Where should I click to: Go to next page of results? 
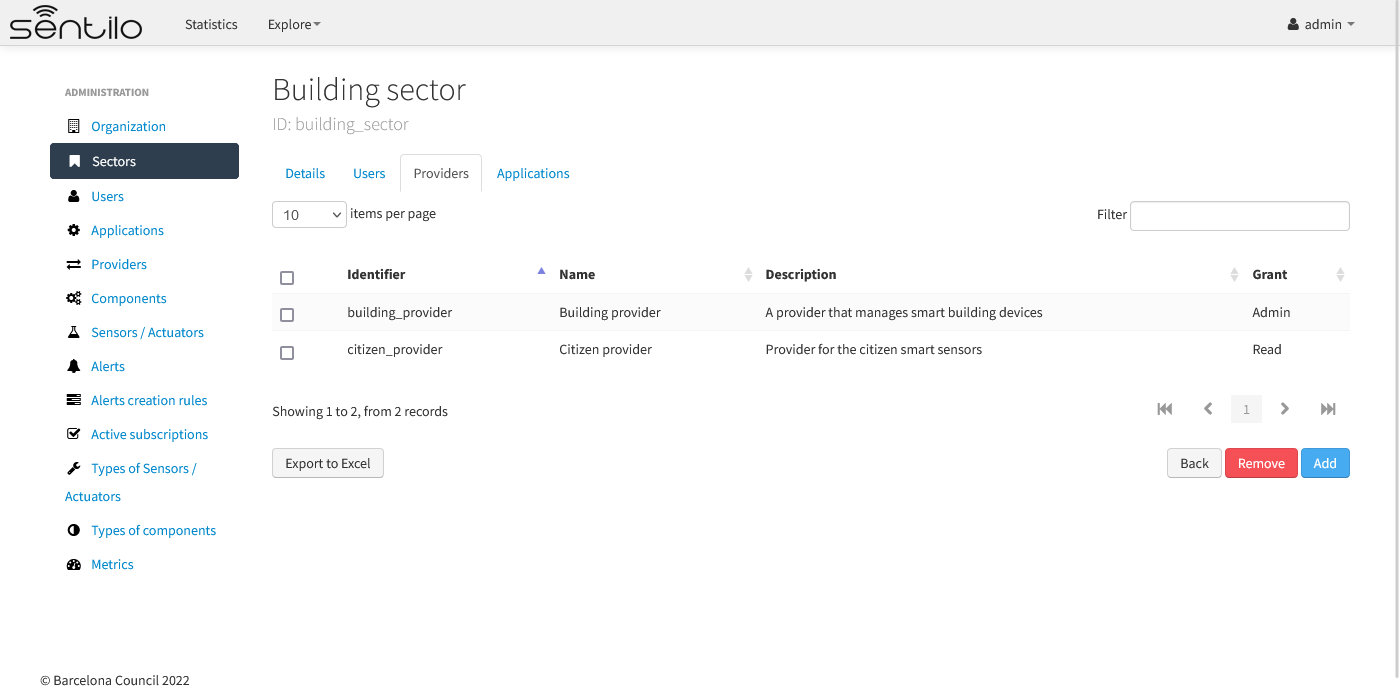pyautogui.click(x=1285, y=409)
